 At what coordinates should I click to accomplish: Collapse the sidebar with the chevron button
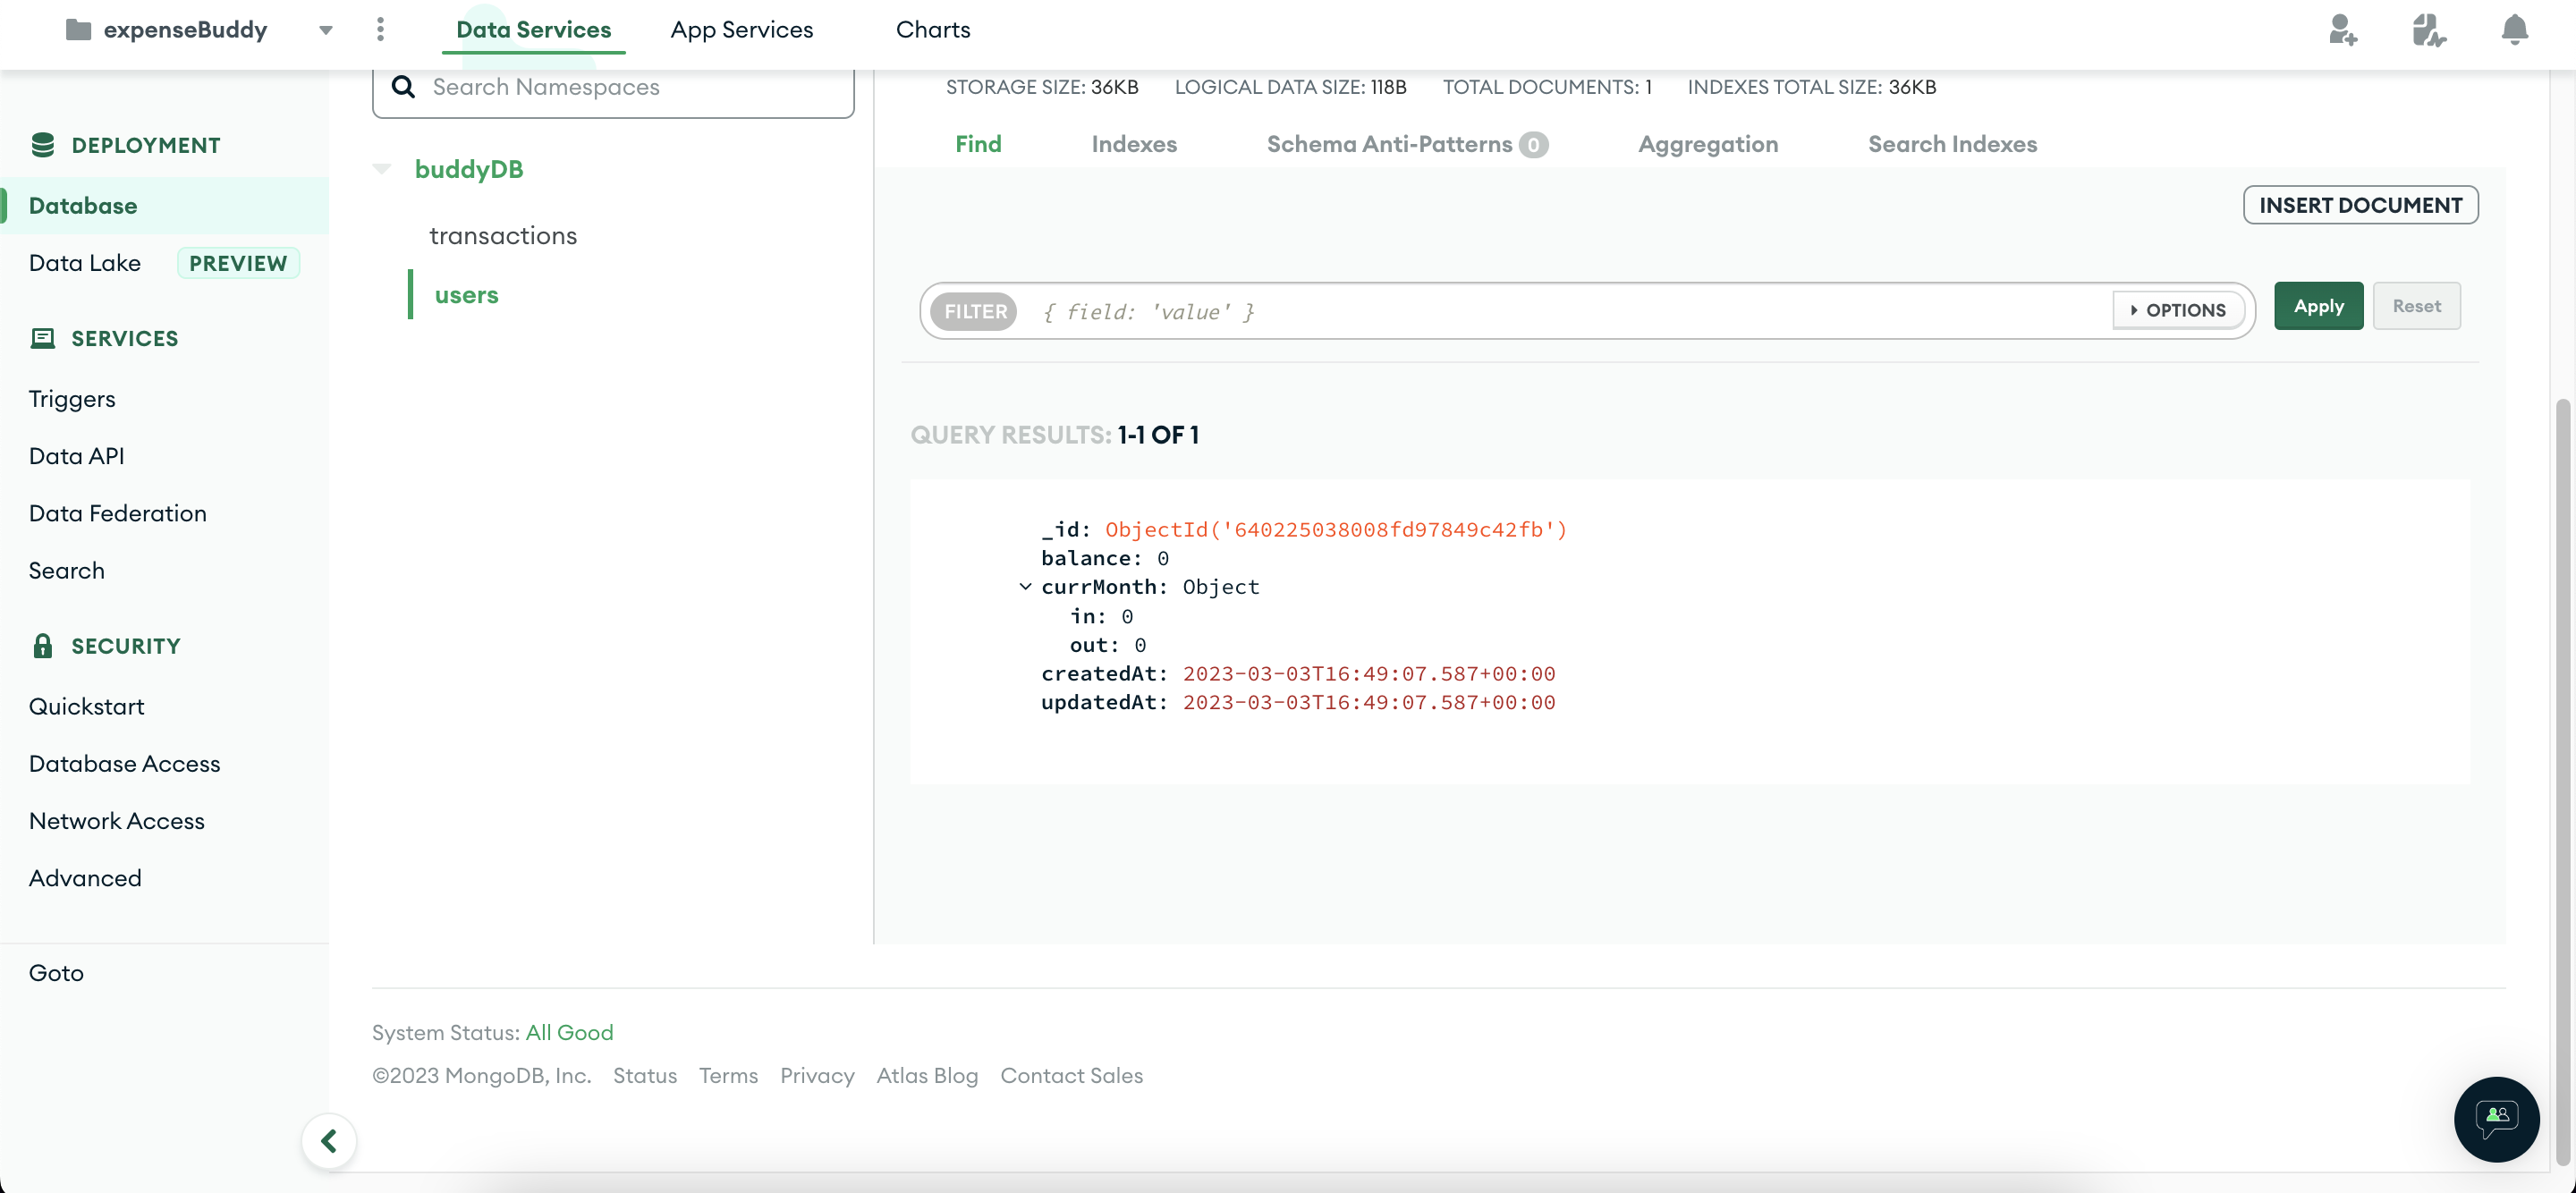tap(329, 1140)
